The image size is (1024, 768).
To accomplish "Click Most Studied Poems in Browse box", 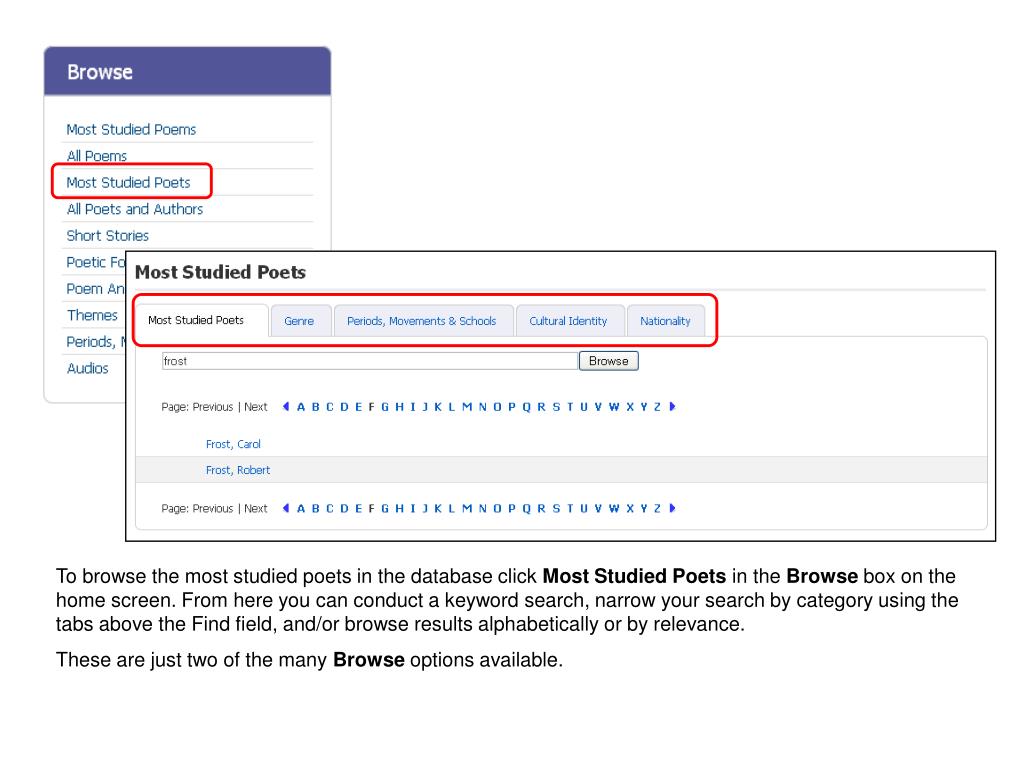I will point(131,129).
